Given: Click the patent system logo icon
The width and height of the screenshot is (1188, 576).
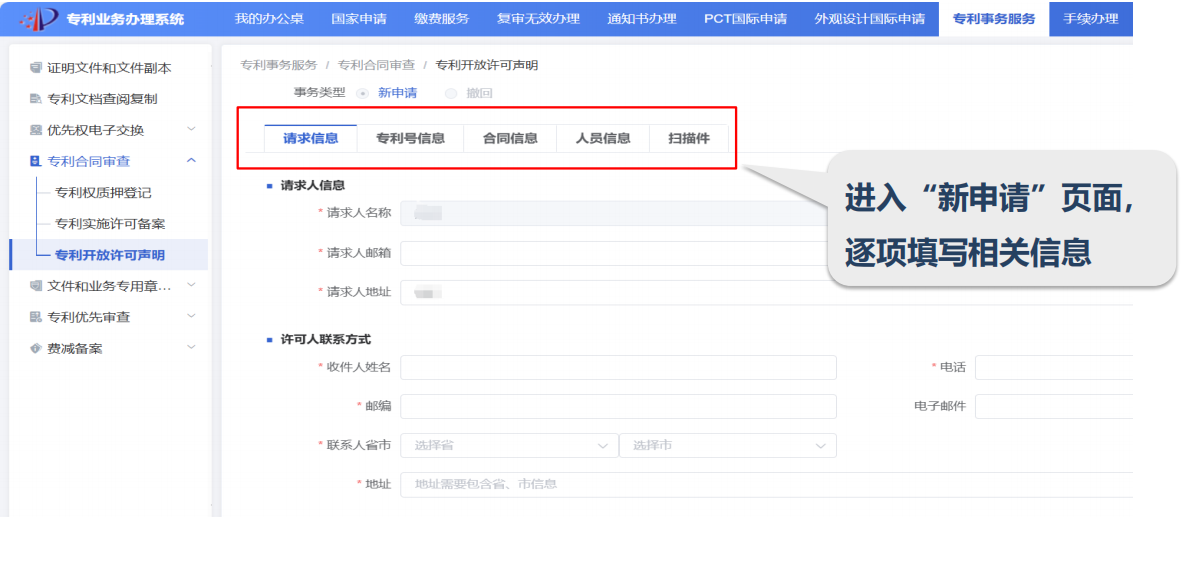Looking at the screenshot, I should [39, 19].
